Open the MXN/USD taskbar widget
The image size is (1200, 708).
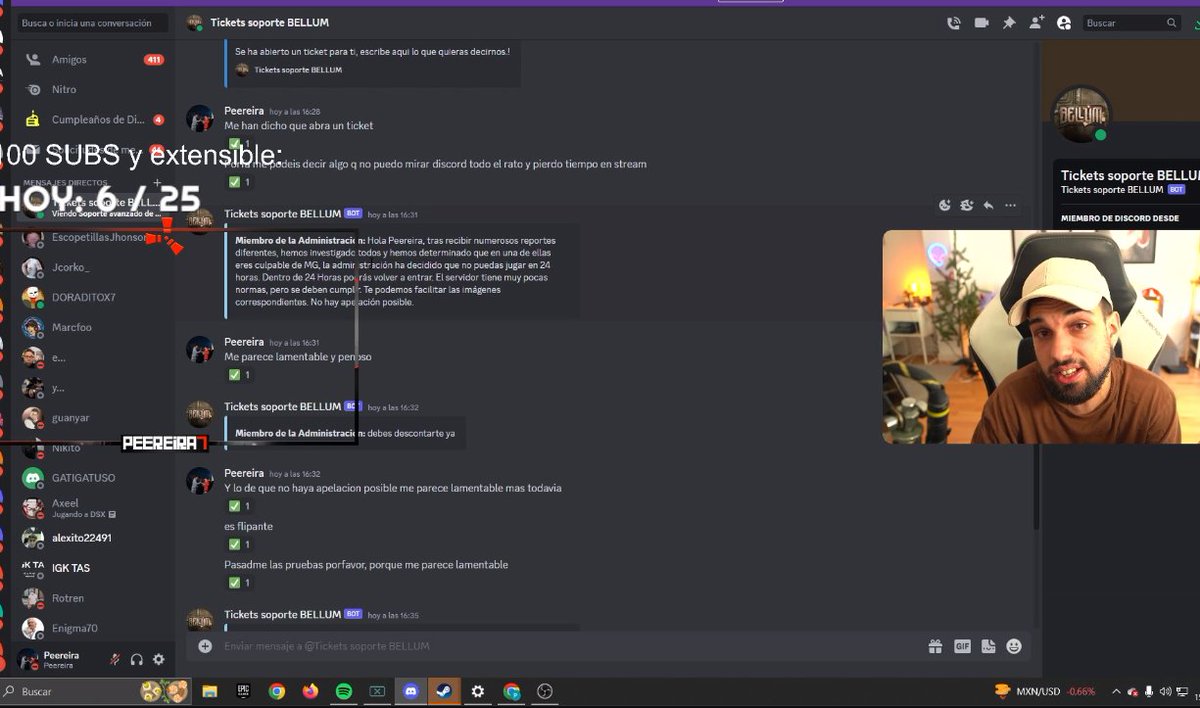point(1045,691)
